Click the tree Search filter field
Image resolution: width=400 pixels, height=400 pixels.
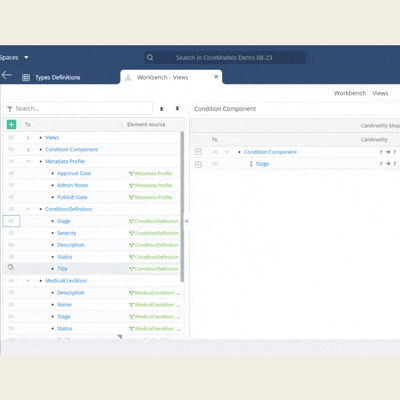(x=78, y=109)
